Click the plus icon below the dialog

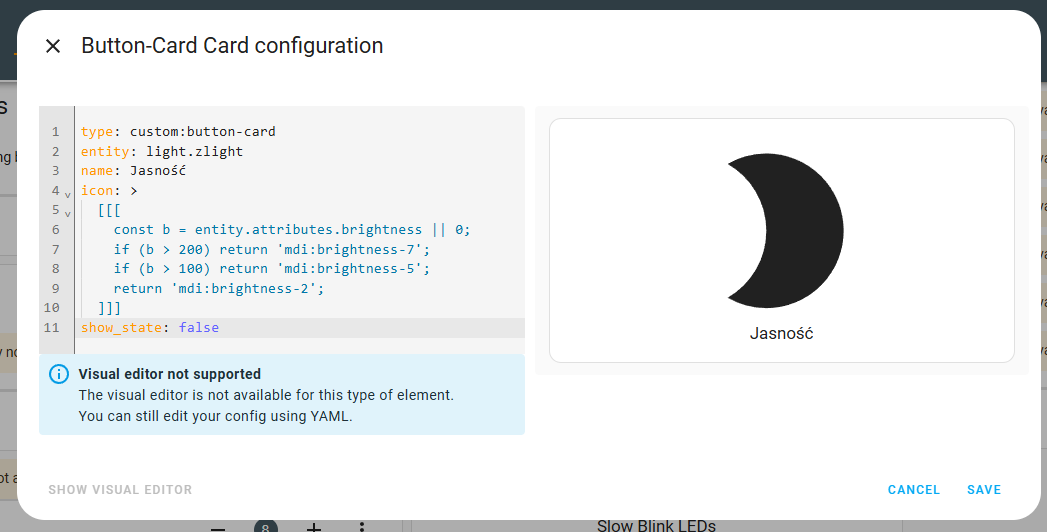coord(314,527)
